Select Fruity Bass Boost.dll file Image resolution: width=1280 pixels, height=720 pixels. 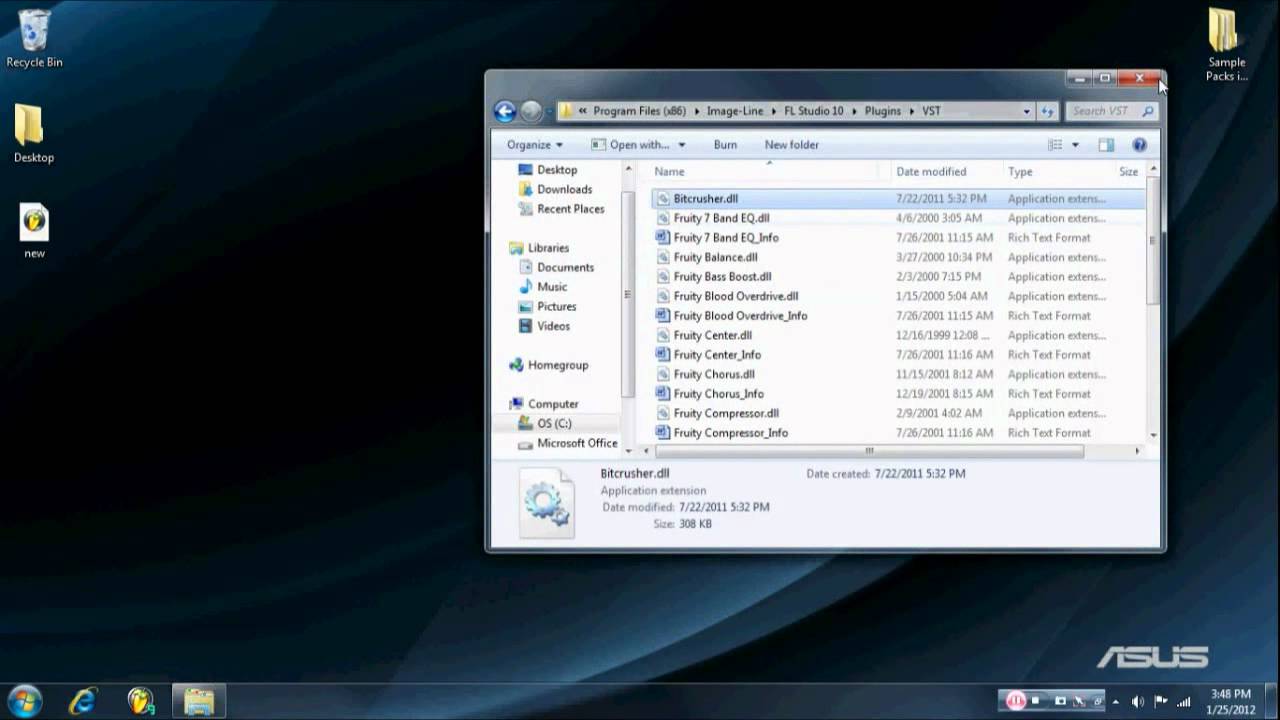click(897, 277)
